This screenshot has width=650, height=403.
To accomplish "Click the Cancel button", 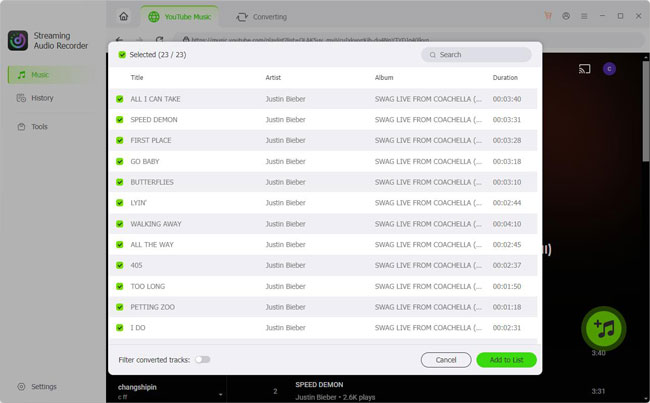I will (446, 360).
